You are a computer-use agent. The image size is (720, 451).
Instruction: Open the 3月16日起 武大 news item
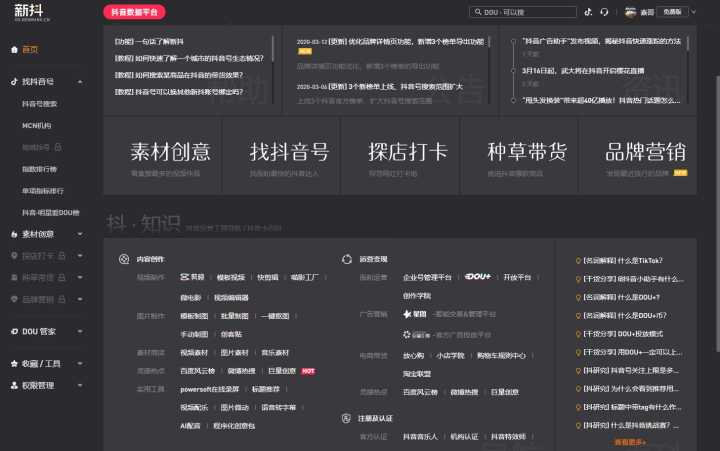click(x=583, y=71)
